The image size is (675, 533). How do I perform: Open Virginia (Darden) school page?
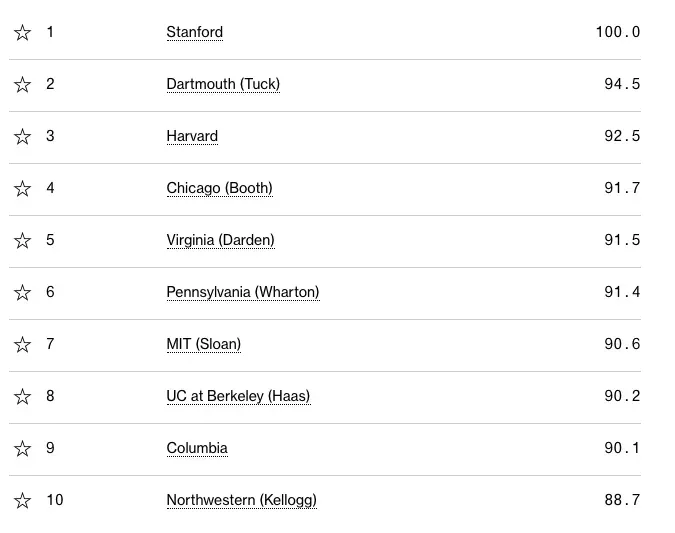click(220, 240)
